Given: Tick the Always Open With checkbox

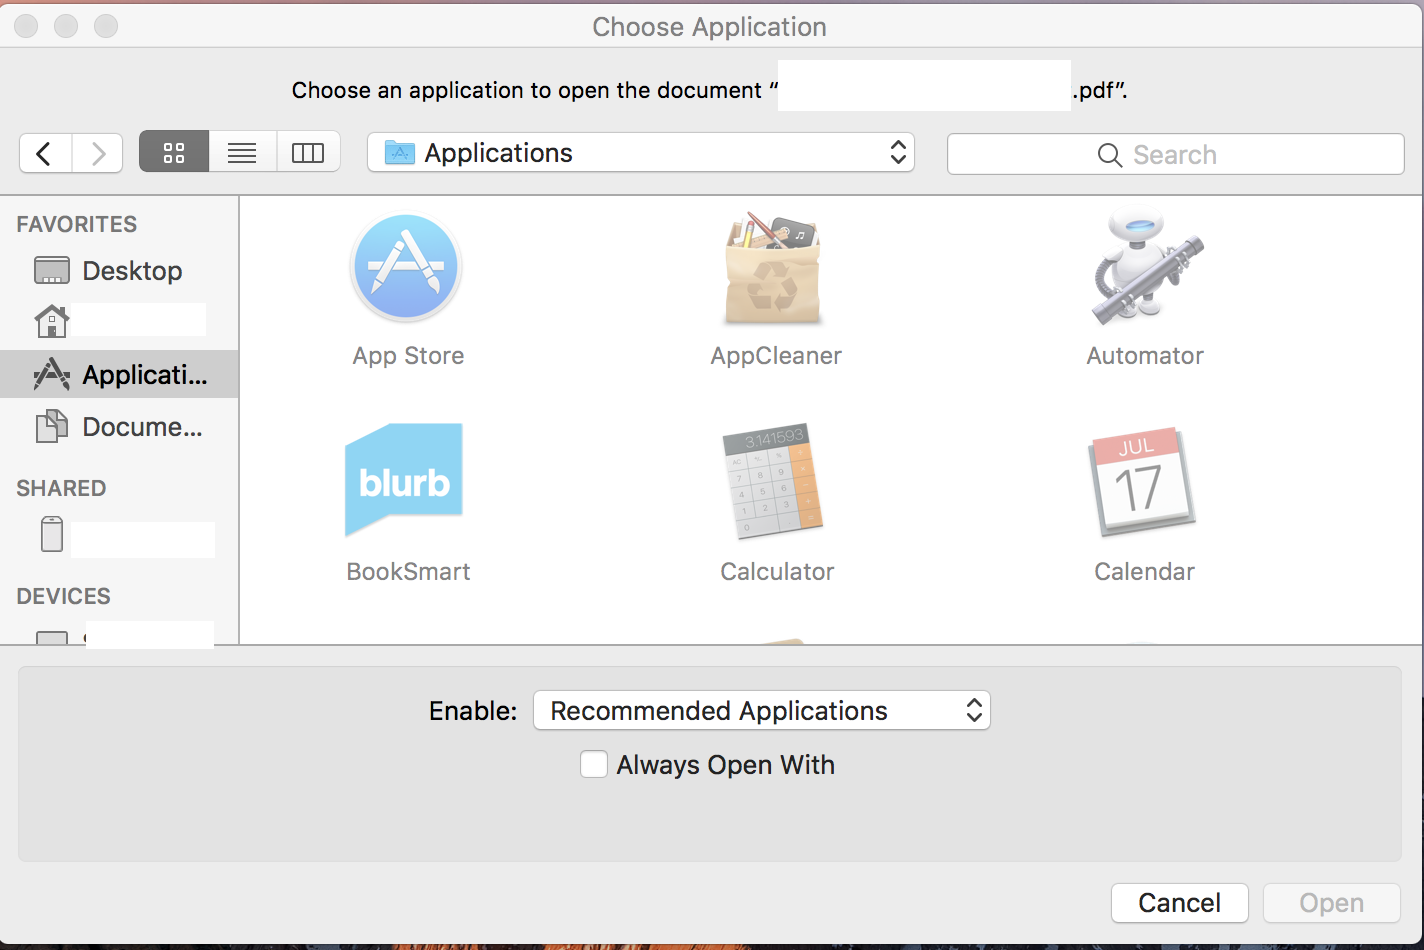Looking at the screenshot, I should 594,765.
